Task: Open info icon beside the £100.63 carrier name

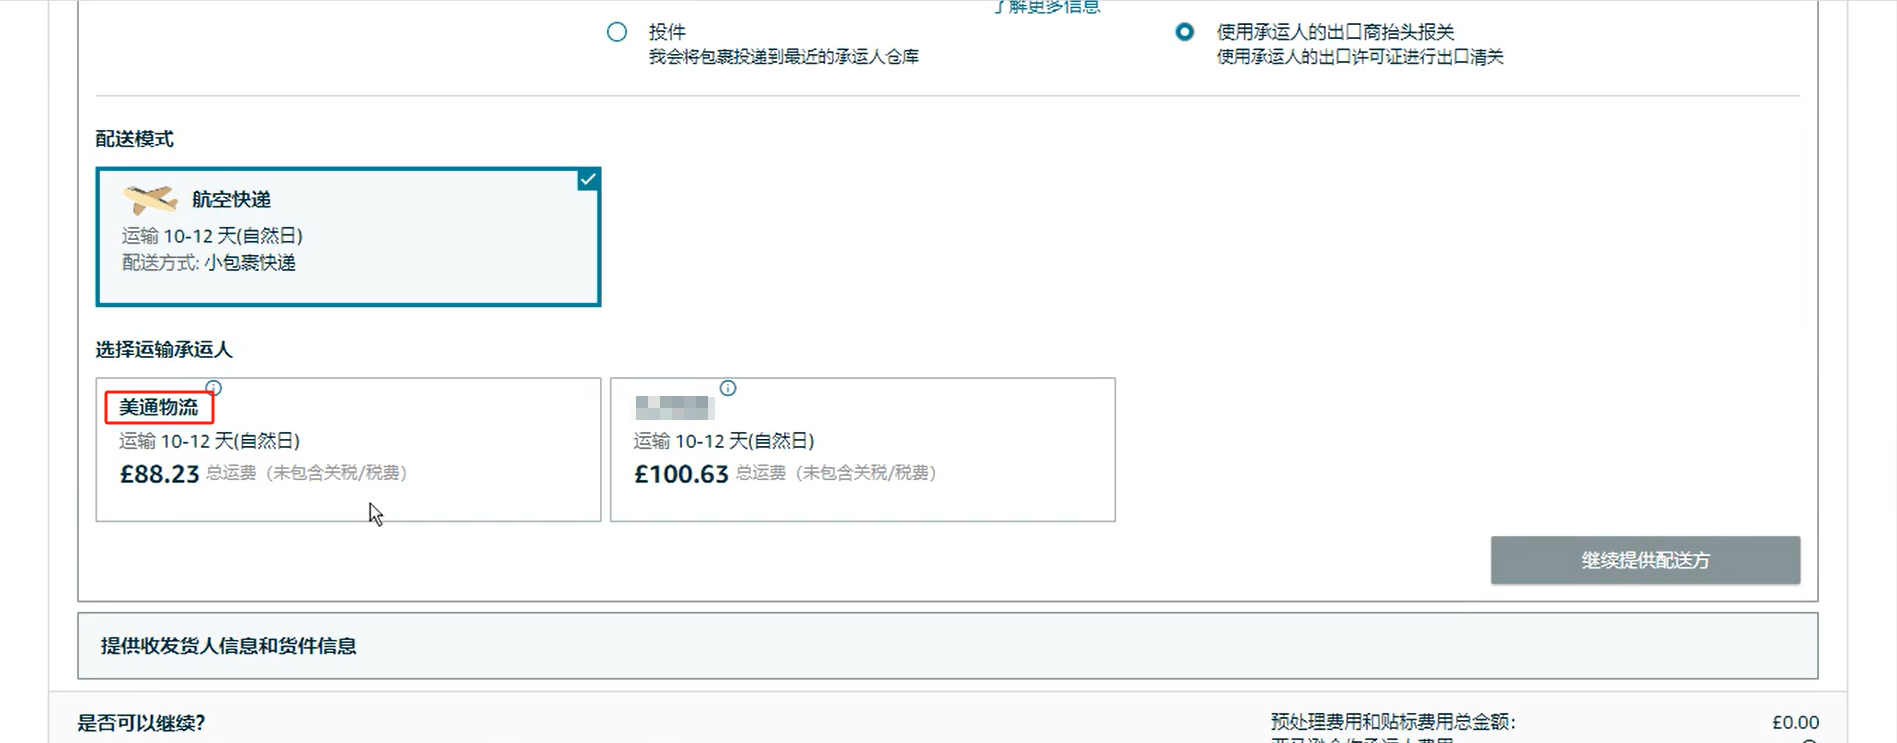Action: [728, 388]
